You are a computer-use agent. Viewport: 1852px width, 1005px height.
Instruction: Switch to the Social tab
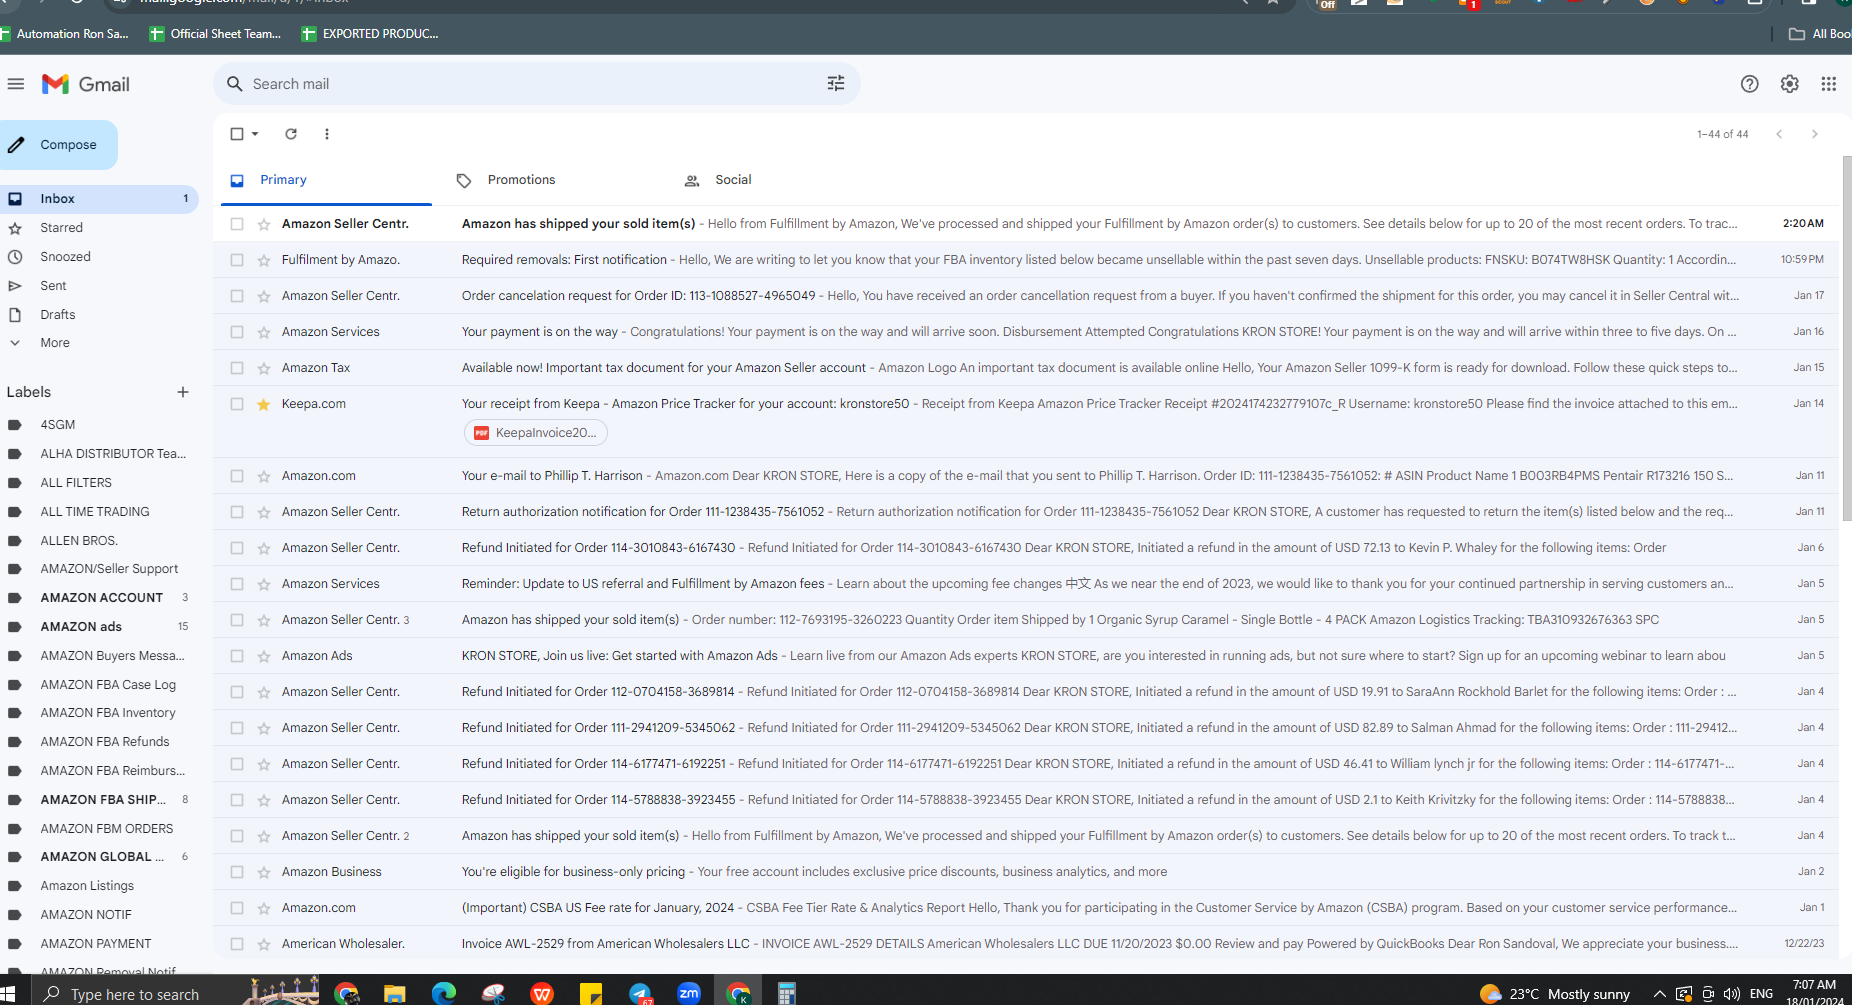pyautogui.click(x=733, y=180)
